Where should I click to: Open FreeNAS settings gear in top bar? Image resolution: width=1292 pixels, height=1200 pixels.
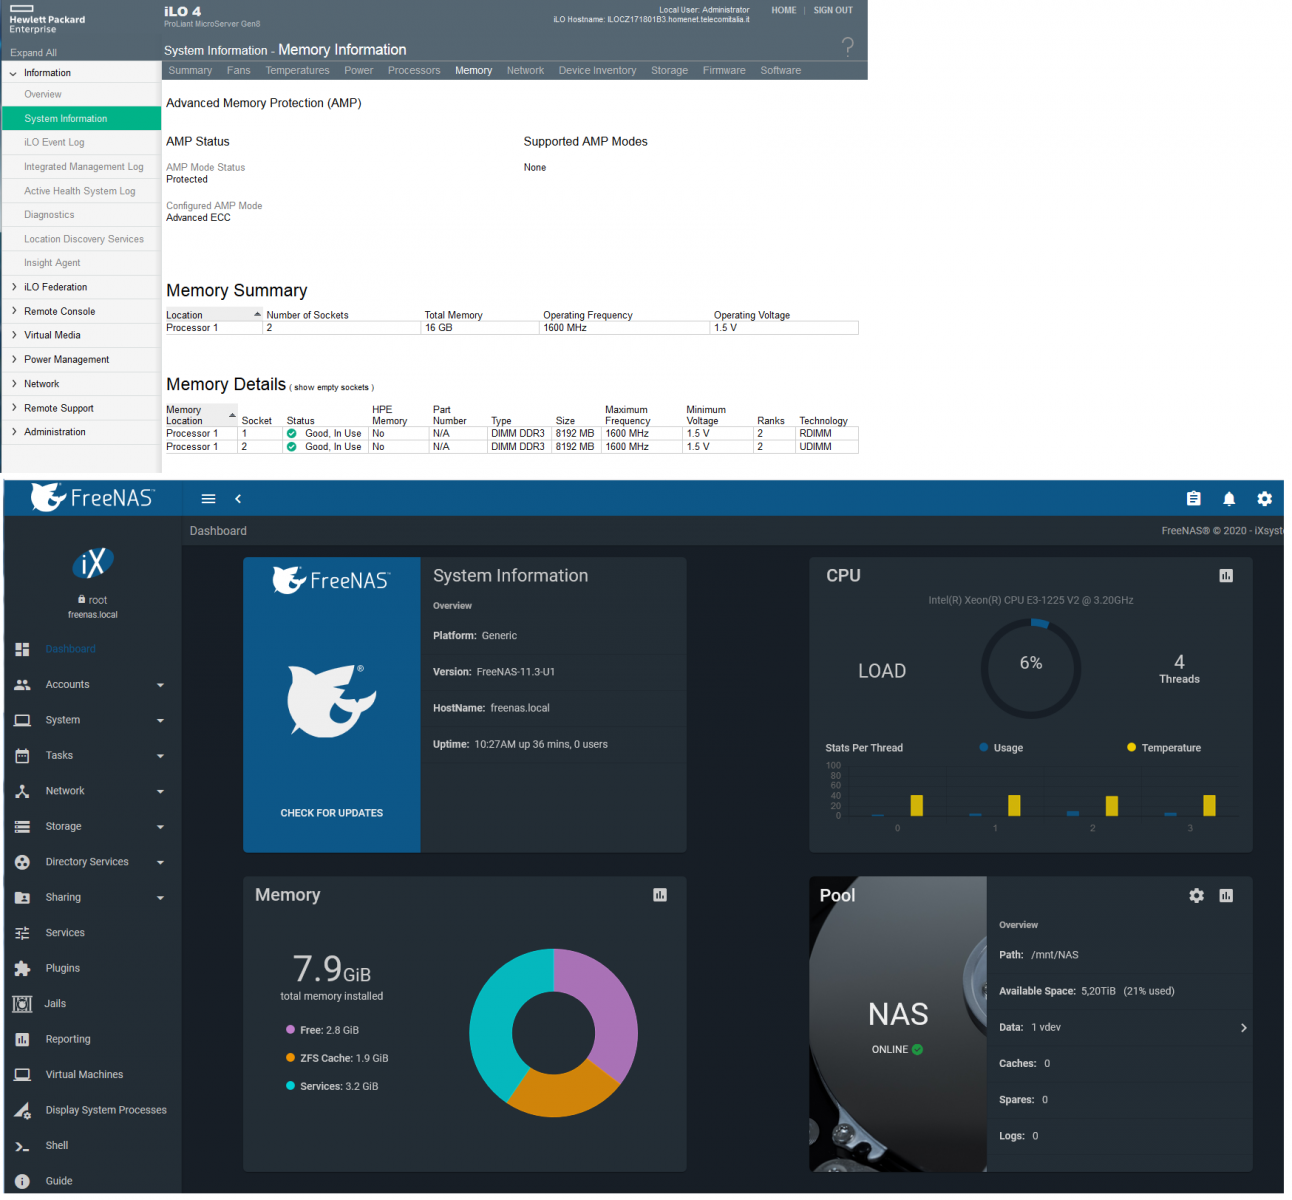click(1265, 498)
